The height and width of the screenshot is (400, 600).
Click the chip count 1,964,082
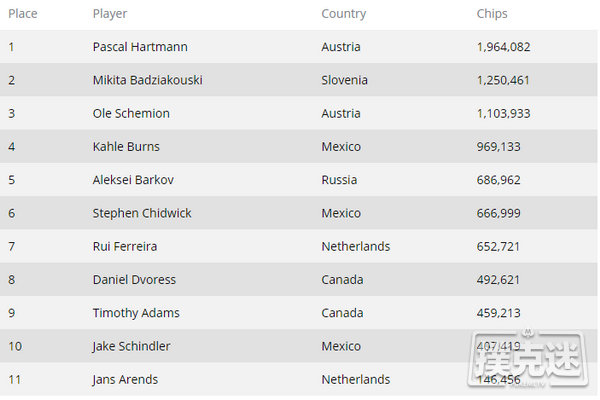point(510,47)
